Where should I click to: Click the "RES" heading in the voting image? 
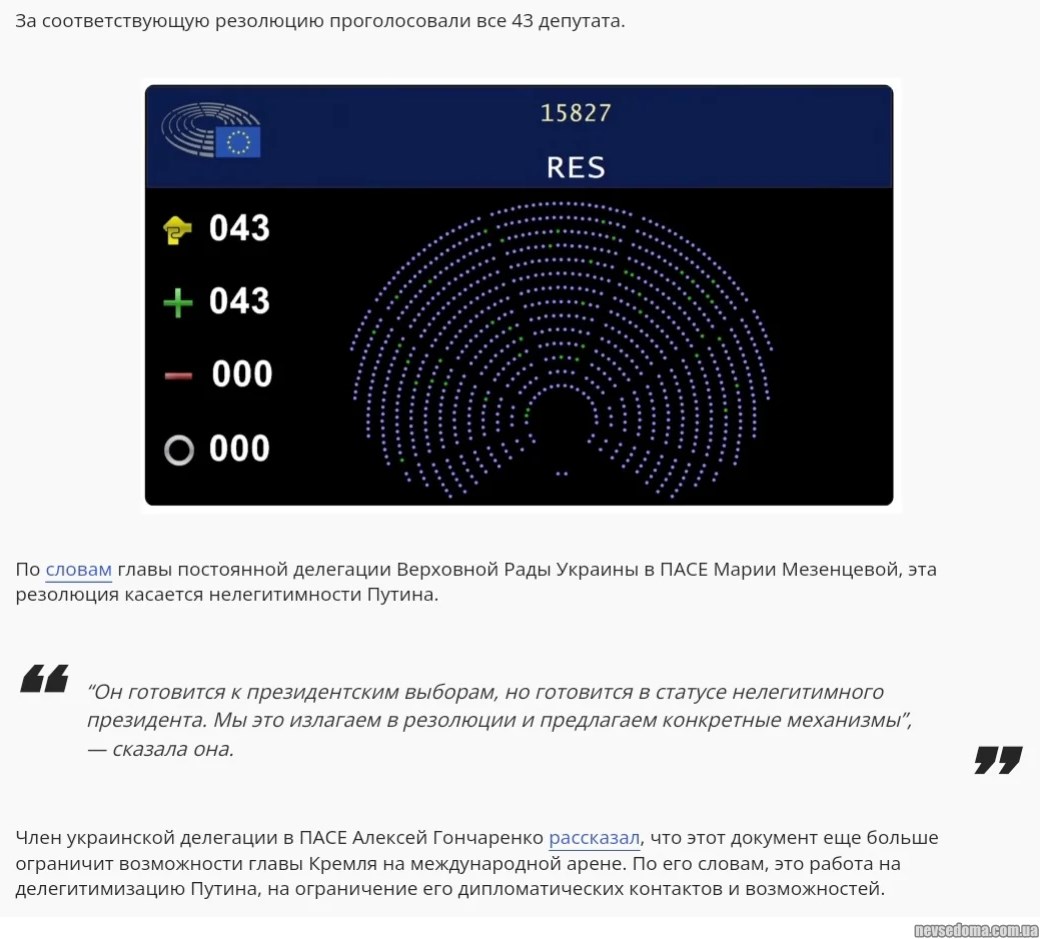coord(575,167)
